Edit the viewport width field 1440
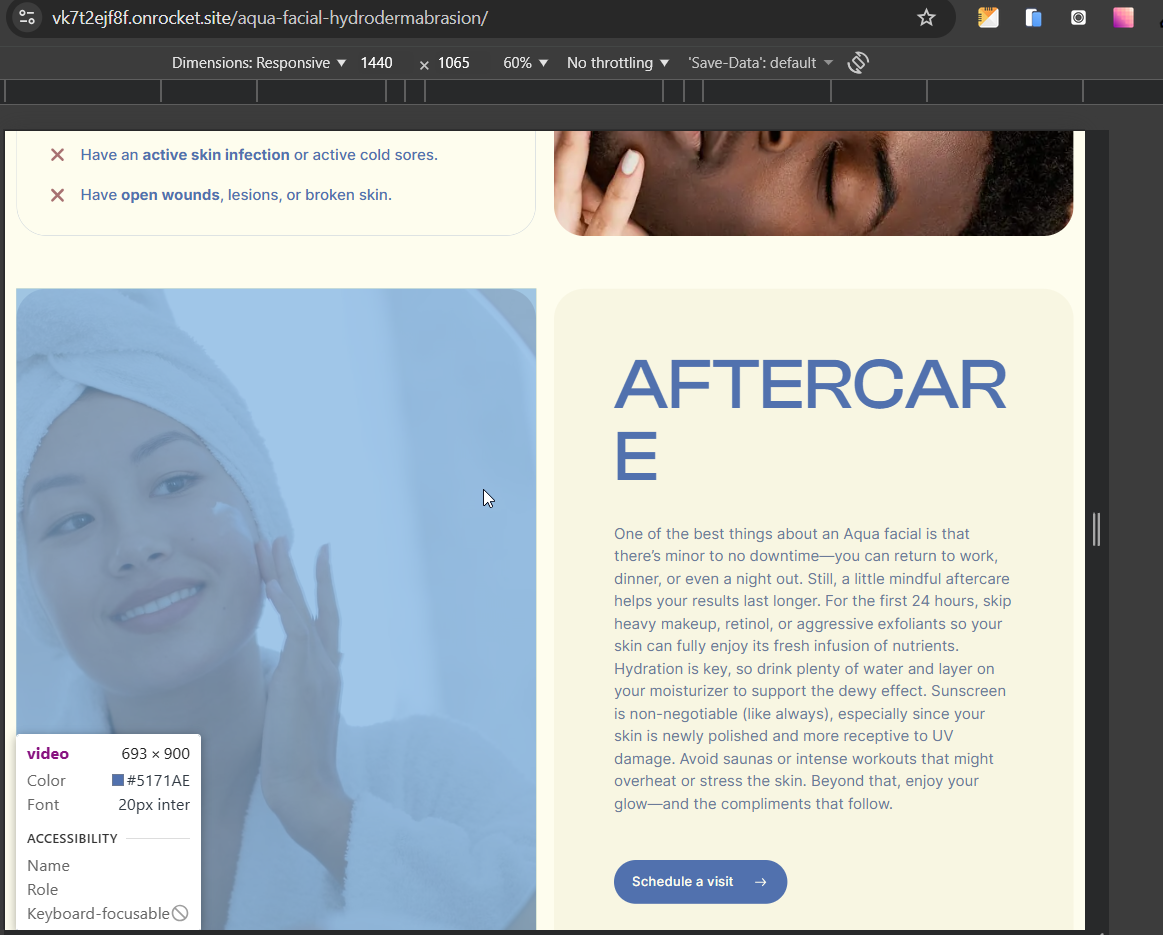Screen dimensions: 1163x935 pos(377,63)
